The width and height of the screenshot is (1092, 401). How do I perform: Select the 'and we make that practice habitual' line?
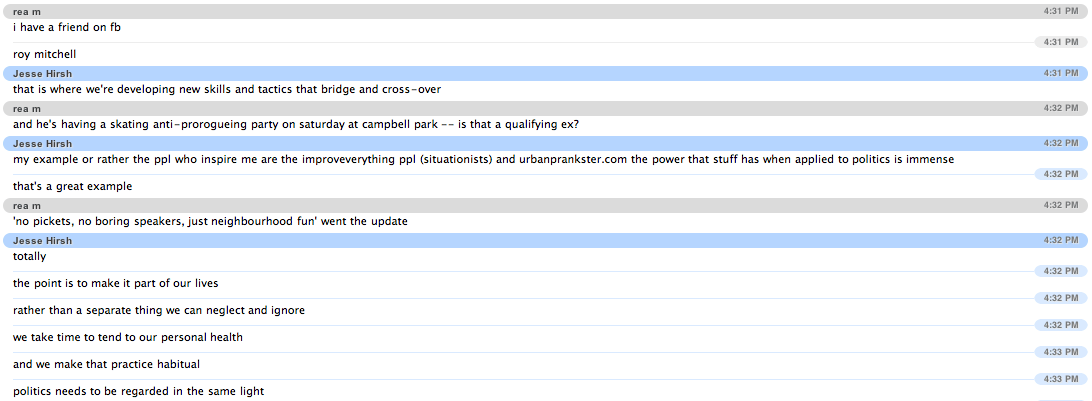(x=107, y=364)
